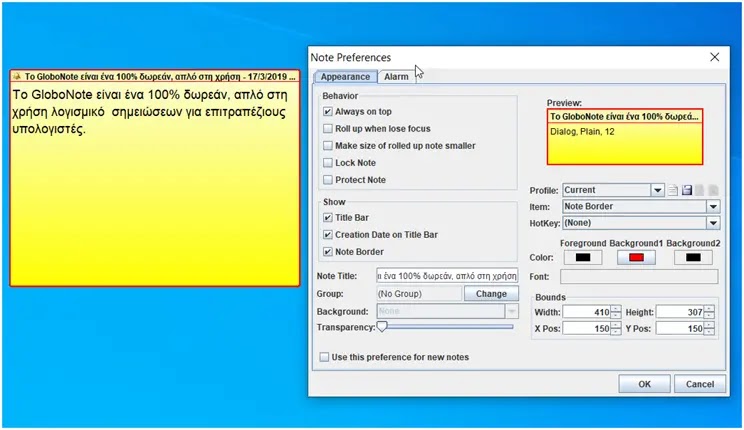Tick the Protect Note checkbox
Viewport: 744px width, 430px height.
[327, 180]
